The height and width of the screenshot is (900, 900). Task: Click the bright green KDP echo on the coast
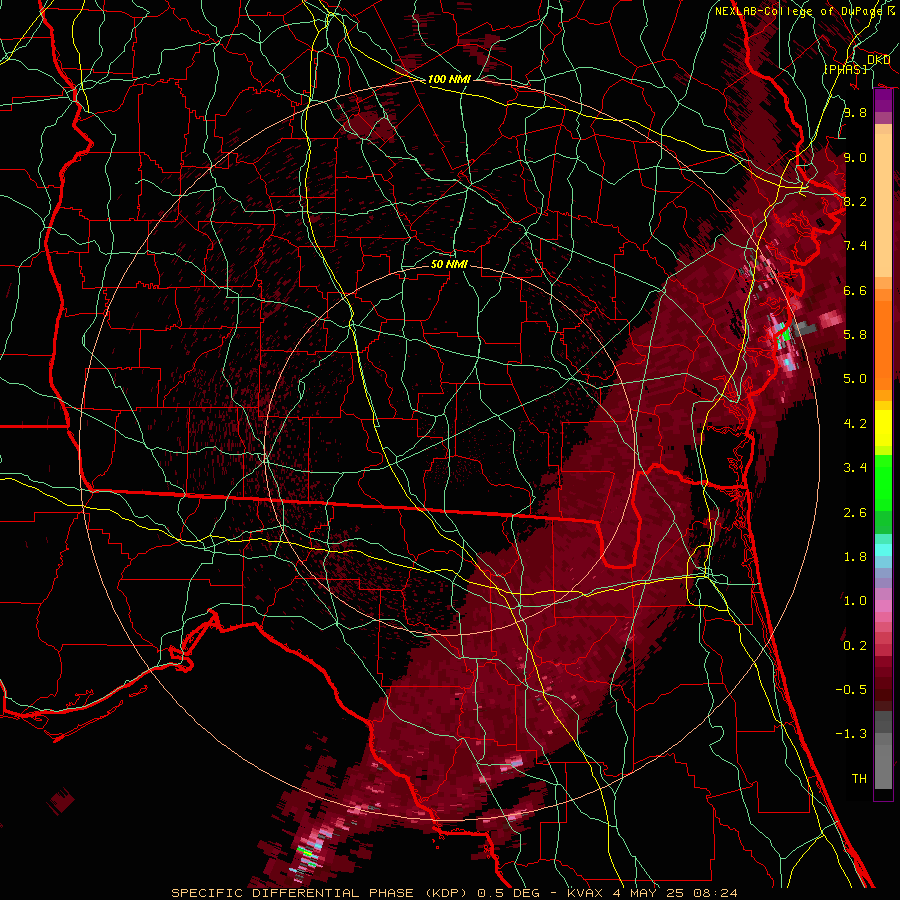pos(785,337)
